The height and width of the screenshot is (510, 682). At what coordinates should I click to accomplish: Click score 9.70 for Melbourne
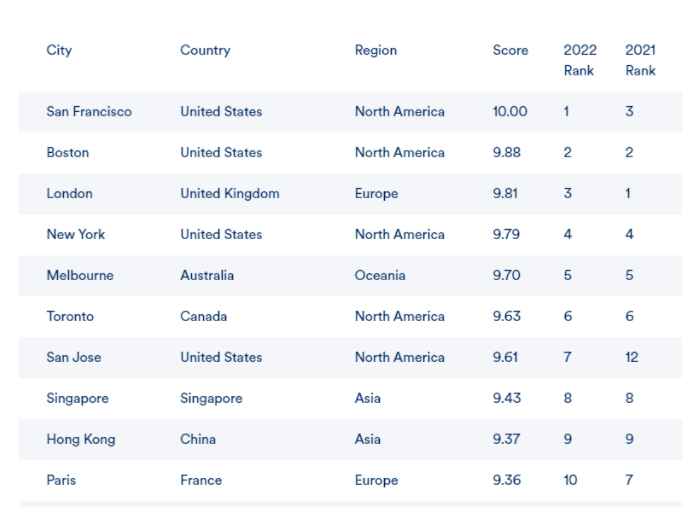coord(507,275)
